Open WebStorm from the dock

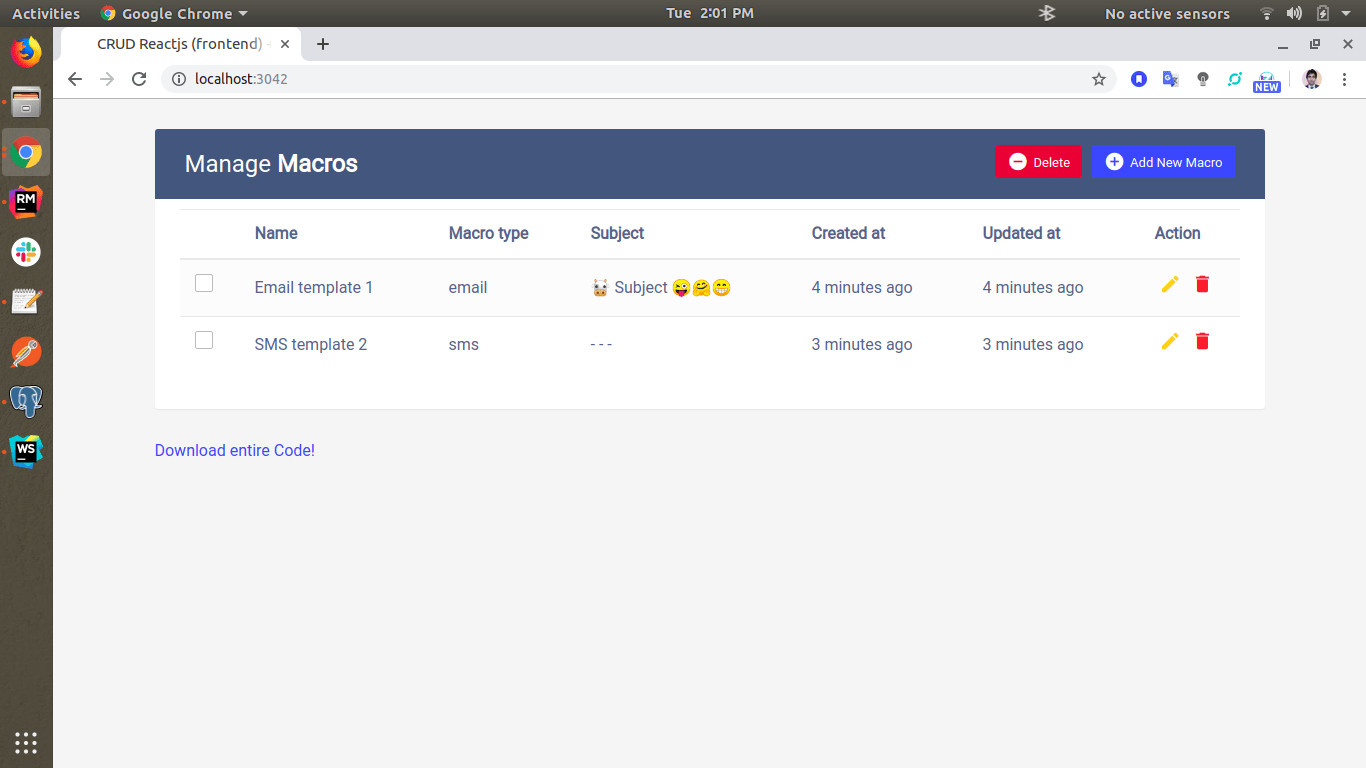click(x=25, y=450)
